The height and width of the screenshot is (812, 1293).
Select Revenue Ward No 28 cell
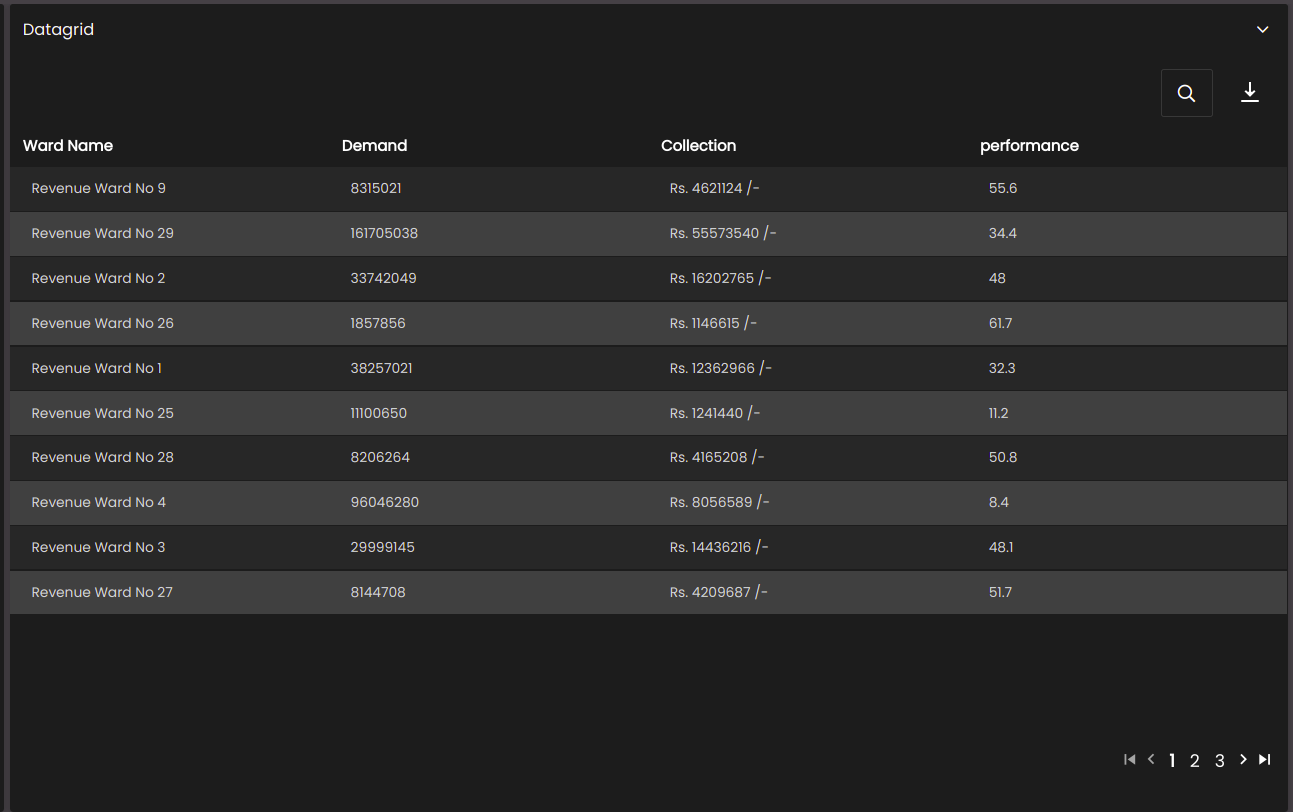click(x=102, y=457)
